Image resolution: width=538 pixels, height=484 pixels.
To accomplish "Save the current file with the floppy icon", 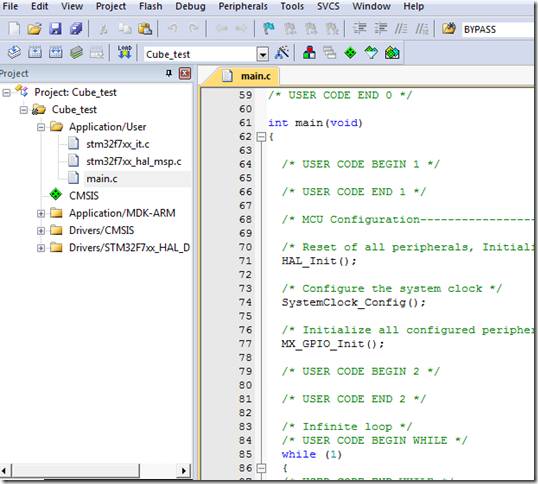I will pos(55,29).
